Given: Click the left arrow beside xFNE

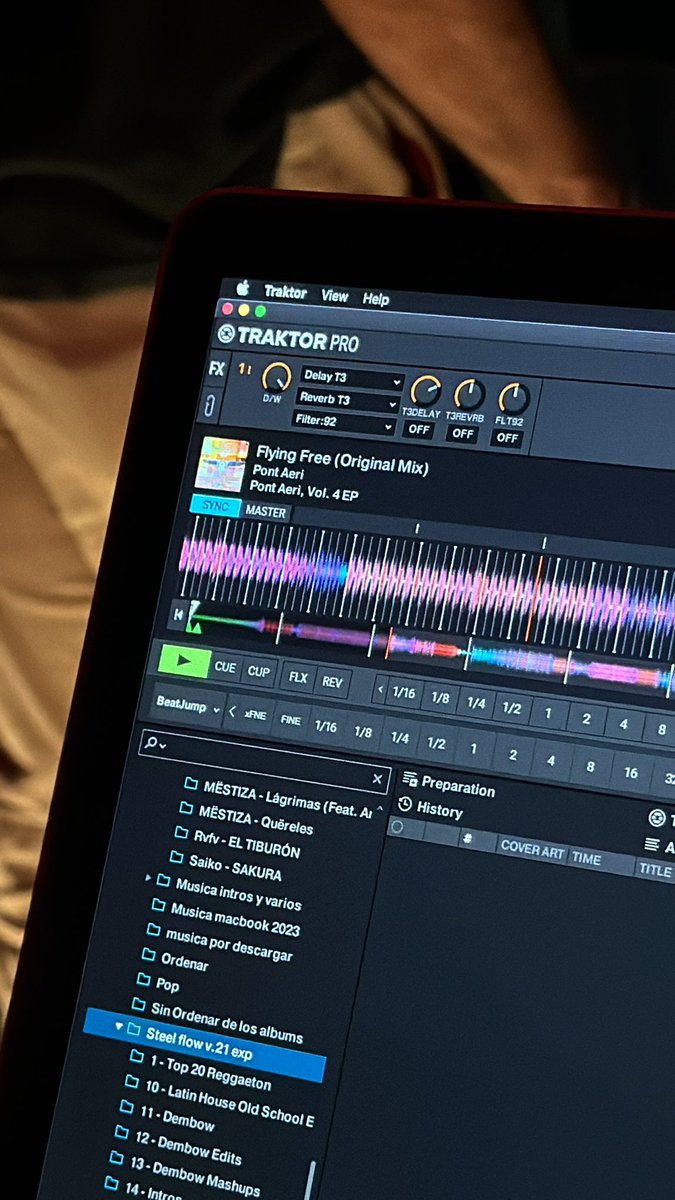Looking at the screenshot, I should (232, 712).
